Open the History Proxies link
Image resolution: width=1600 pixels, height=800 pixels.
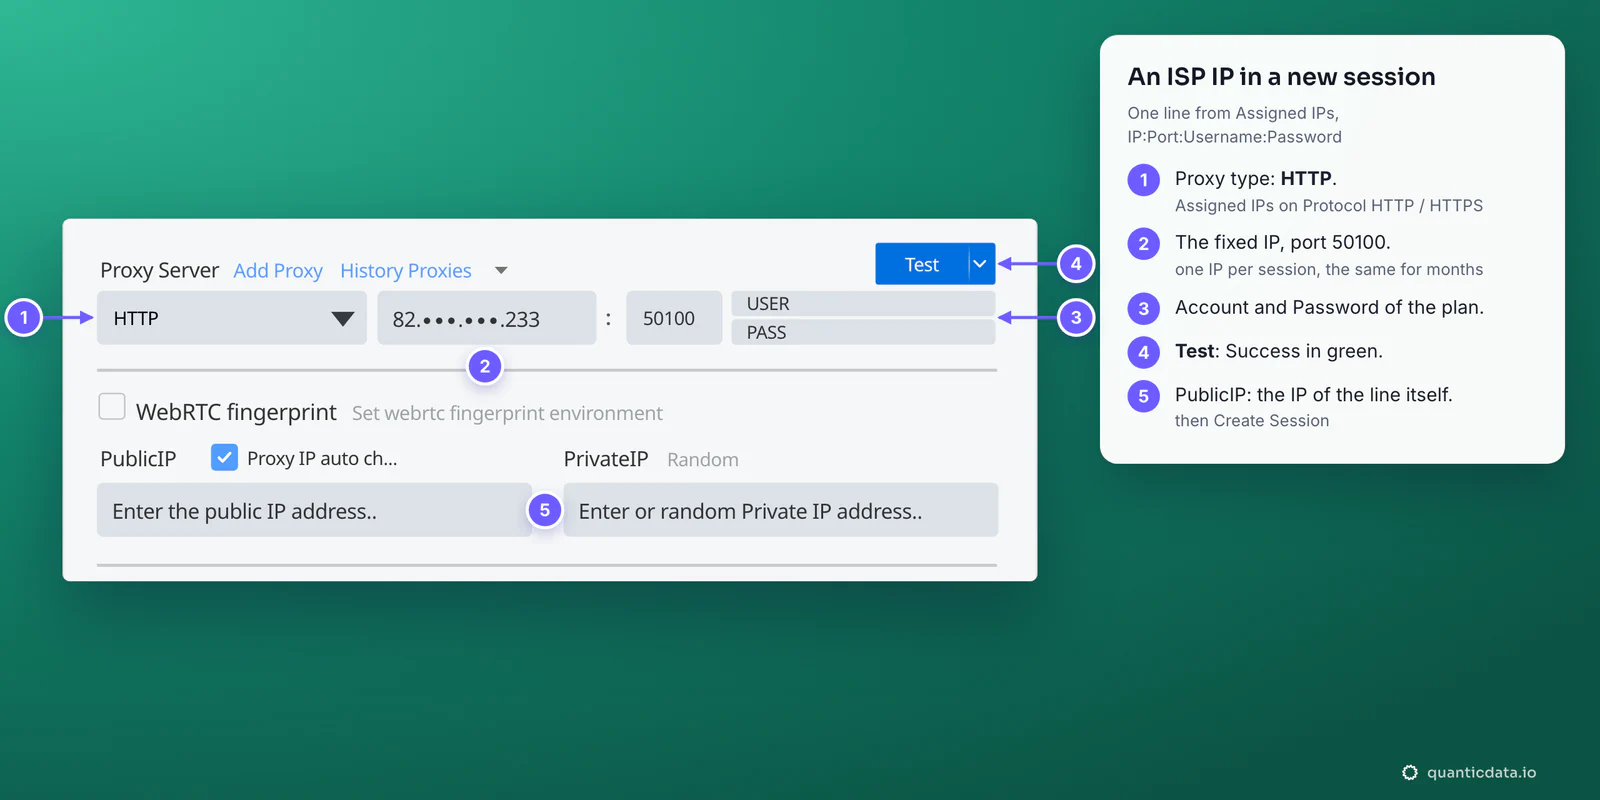[x=406, y=270]
